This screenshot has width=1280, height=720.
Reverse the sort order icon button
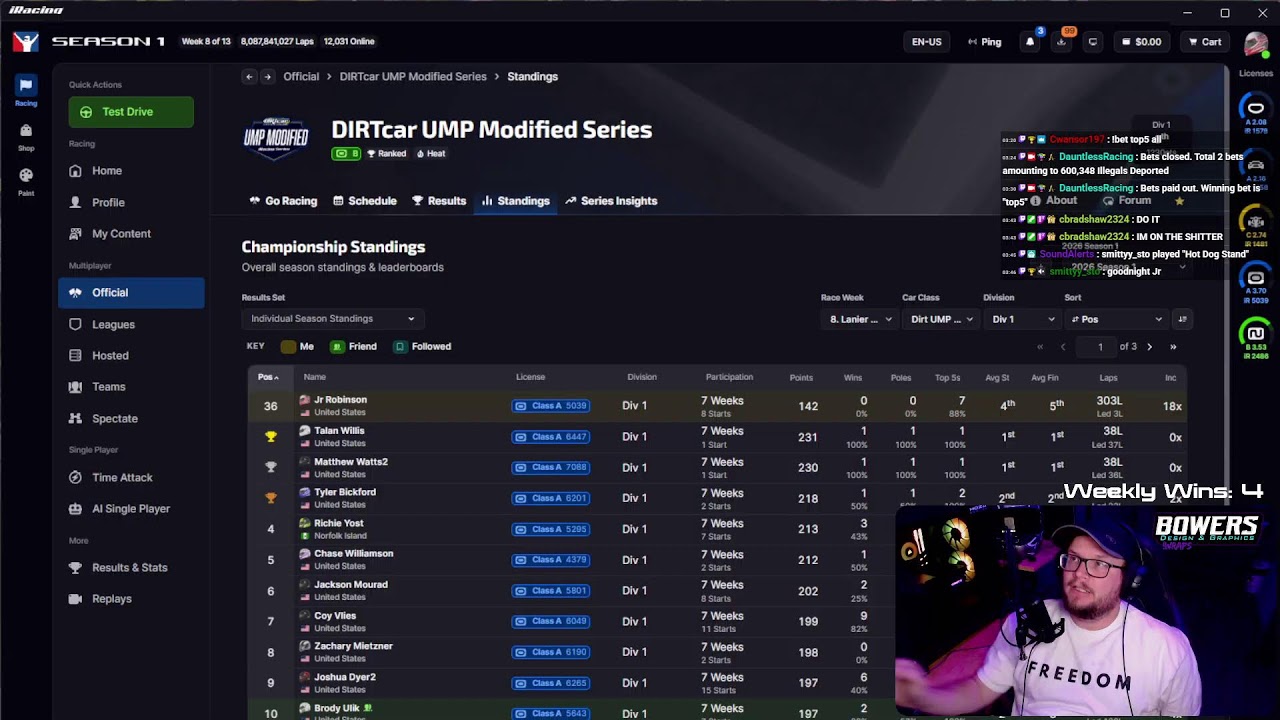pyautogui.click(x=1182, y=319)
